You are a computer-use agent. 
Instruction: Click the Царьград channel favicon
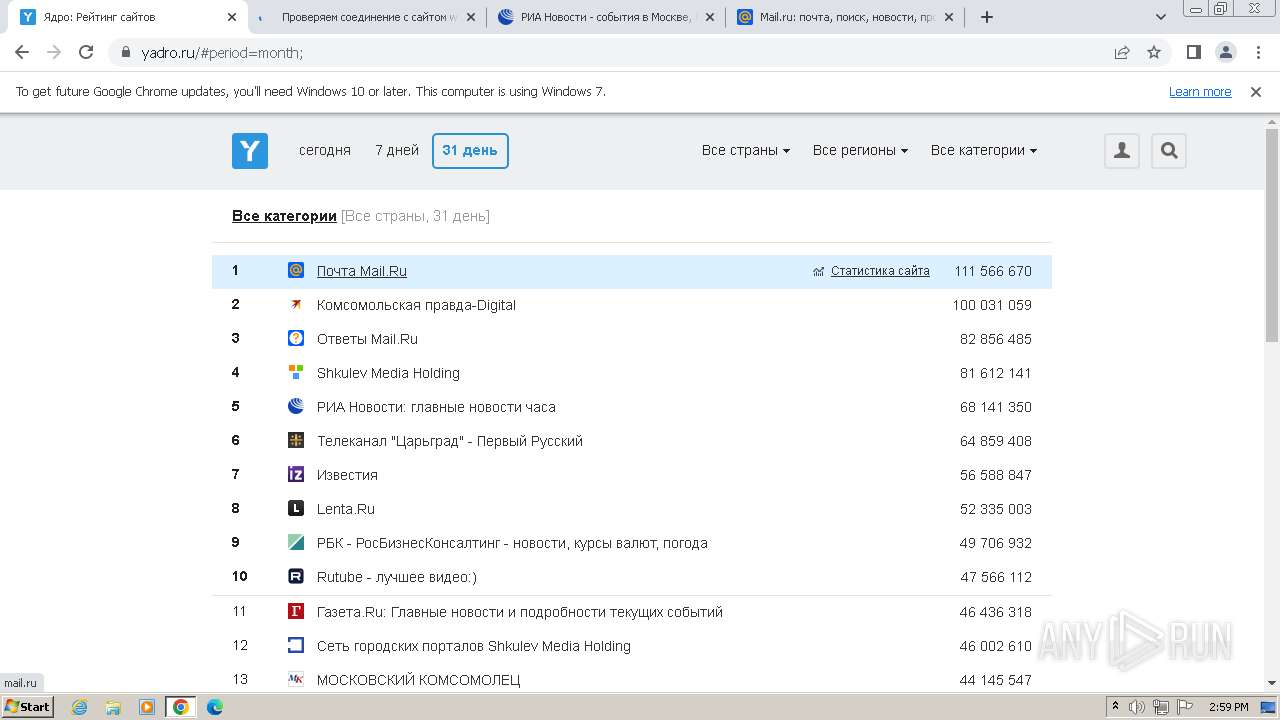point(296,440)
